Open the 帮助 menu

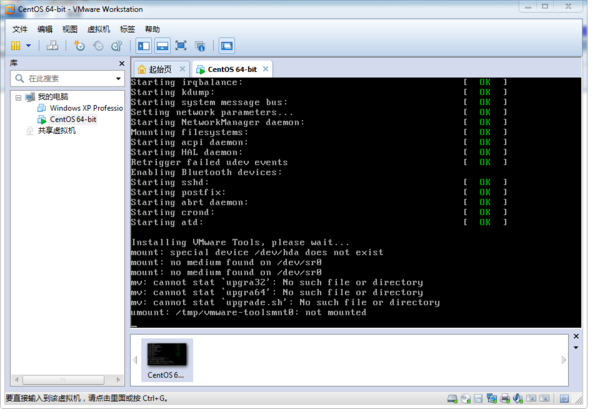[152, 29]
